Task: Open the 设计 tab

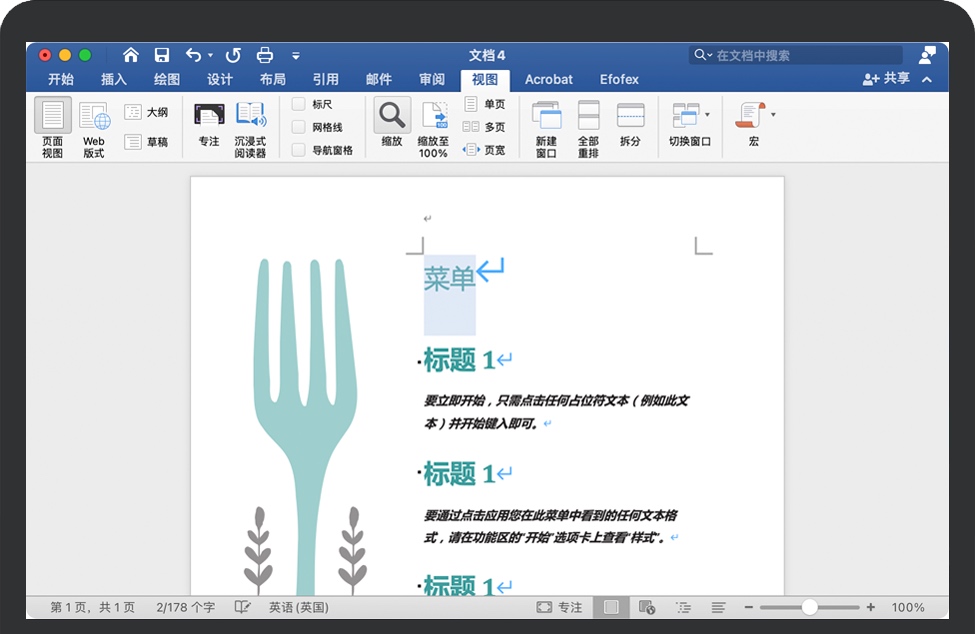Action: click(x=219, y=79)
